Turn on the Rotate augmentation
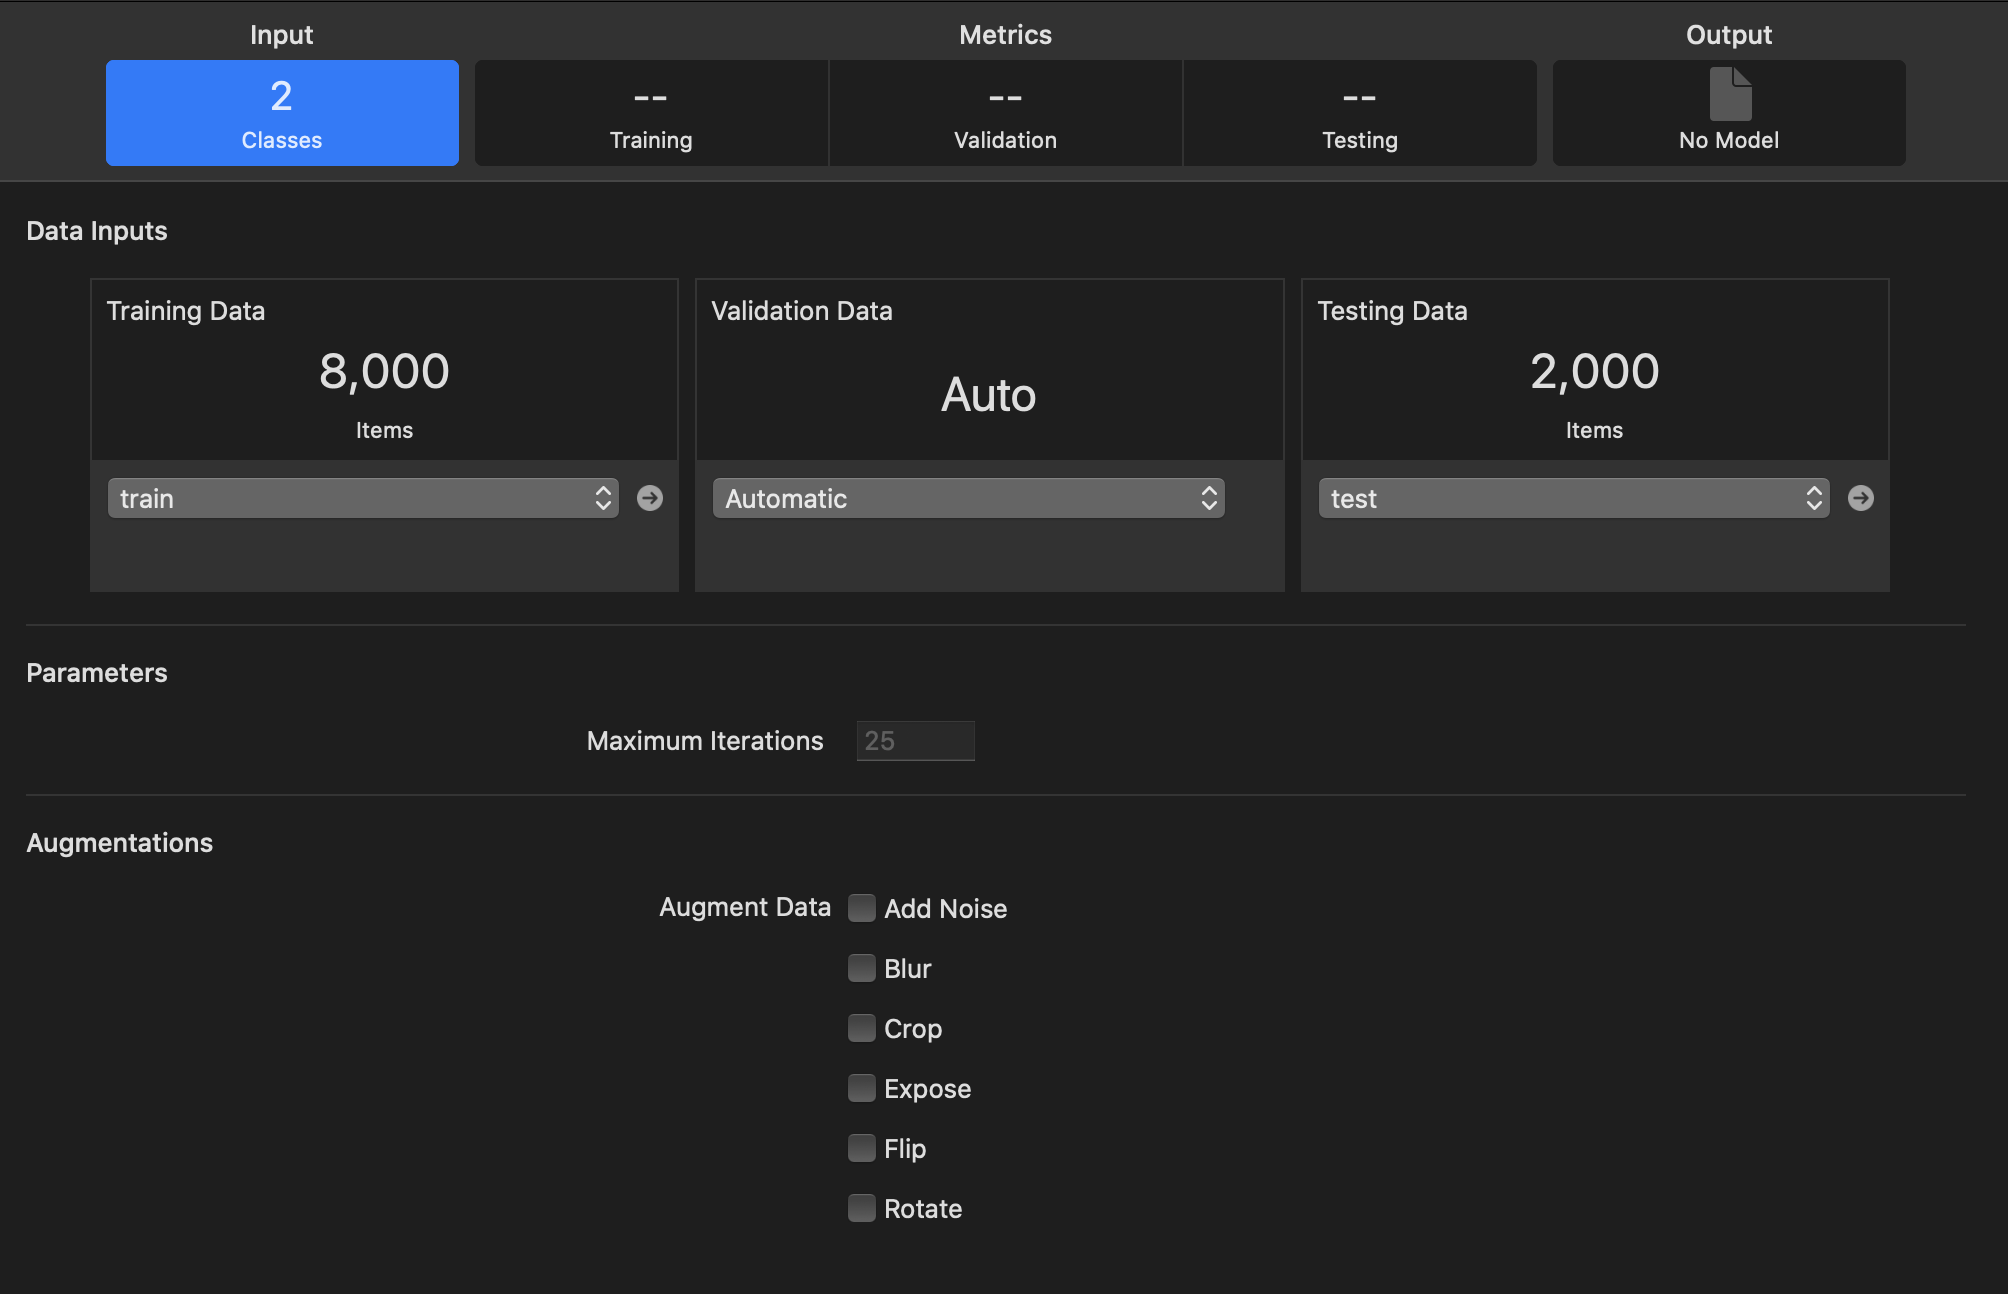This screenshot has width=2008, height=1294. (x=862, y=1208)
